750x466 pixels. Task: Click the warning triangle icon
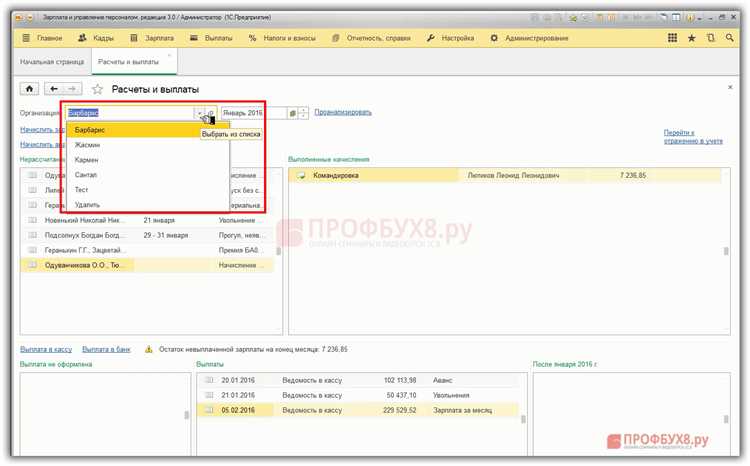(148, 349)
